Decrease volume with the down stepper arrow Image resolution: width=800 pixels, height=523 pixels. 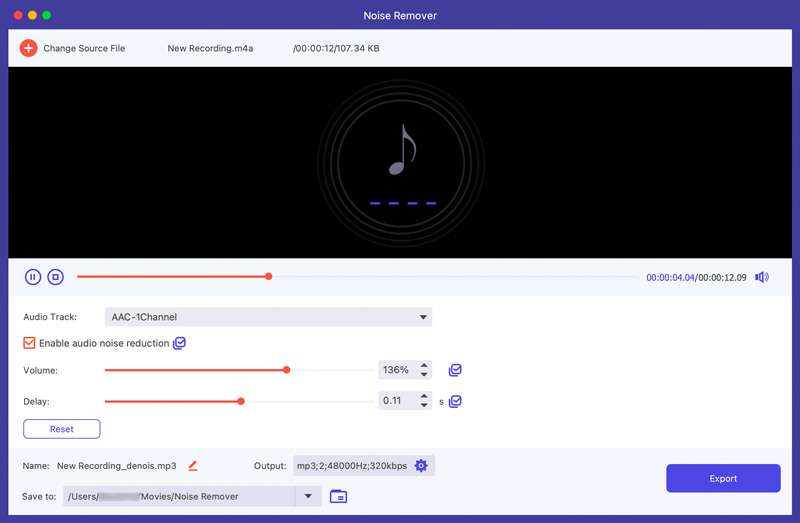coord(424,375)
